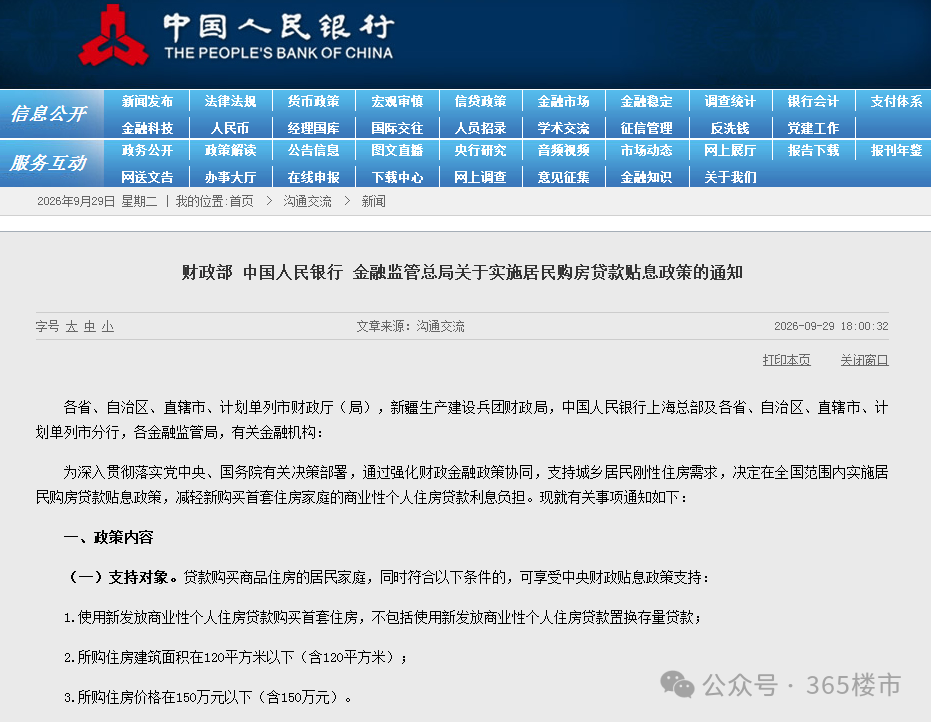Open the 在线申报 menu item
931x722 pixels.
(x=314, y=177)
